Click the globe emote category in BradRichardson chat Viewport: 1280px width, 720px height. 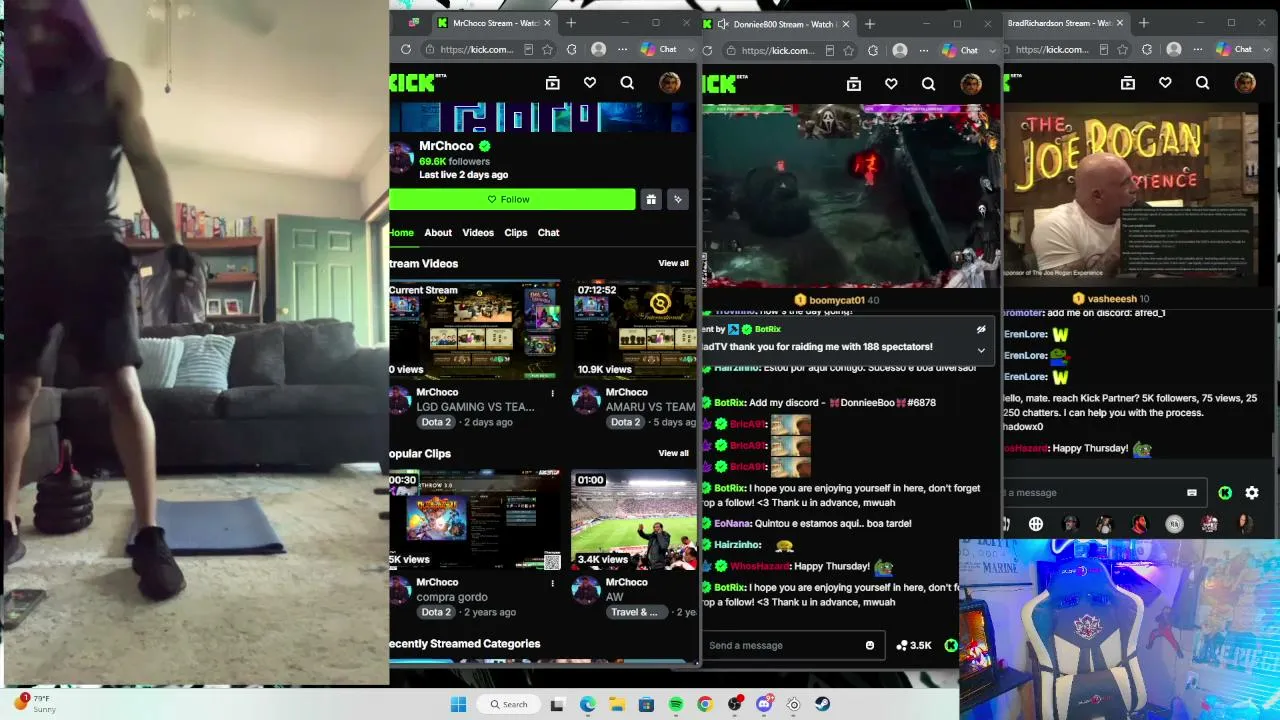tap(1036, 524)
